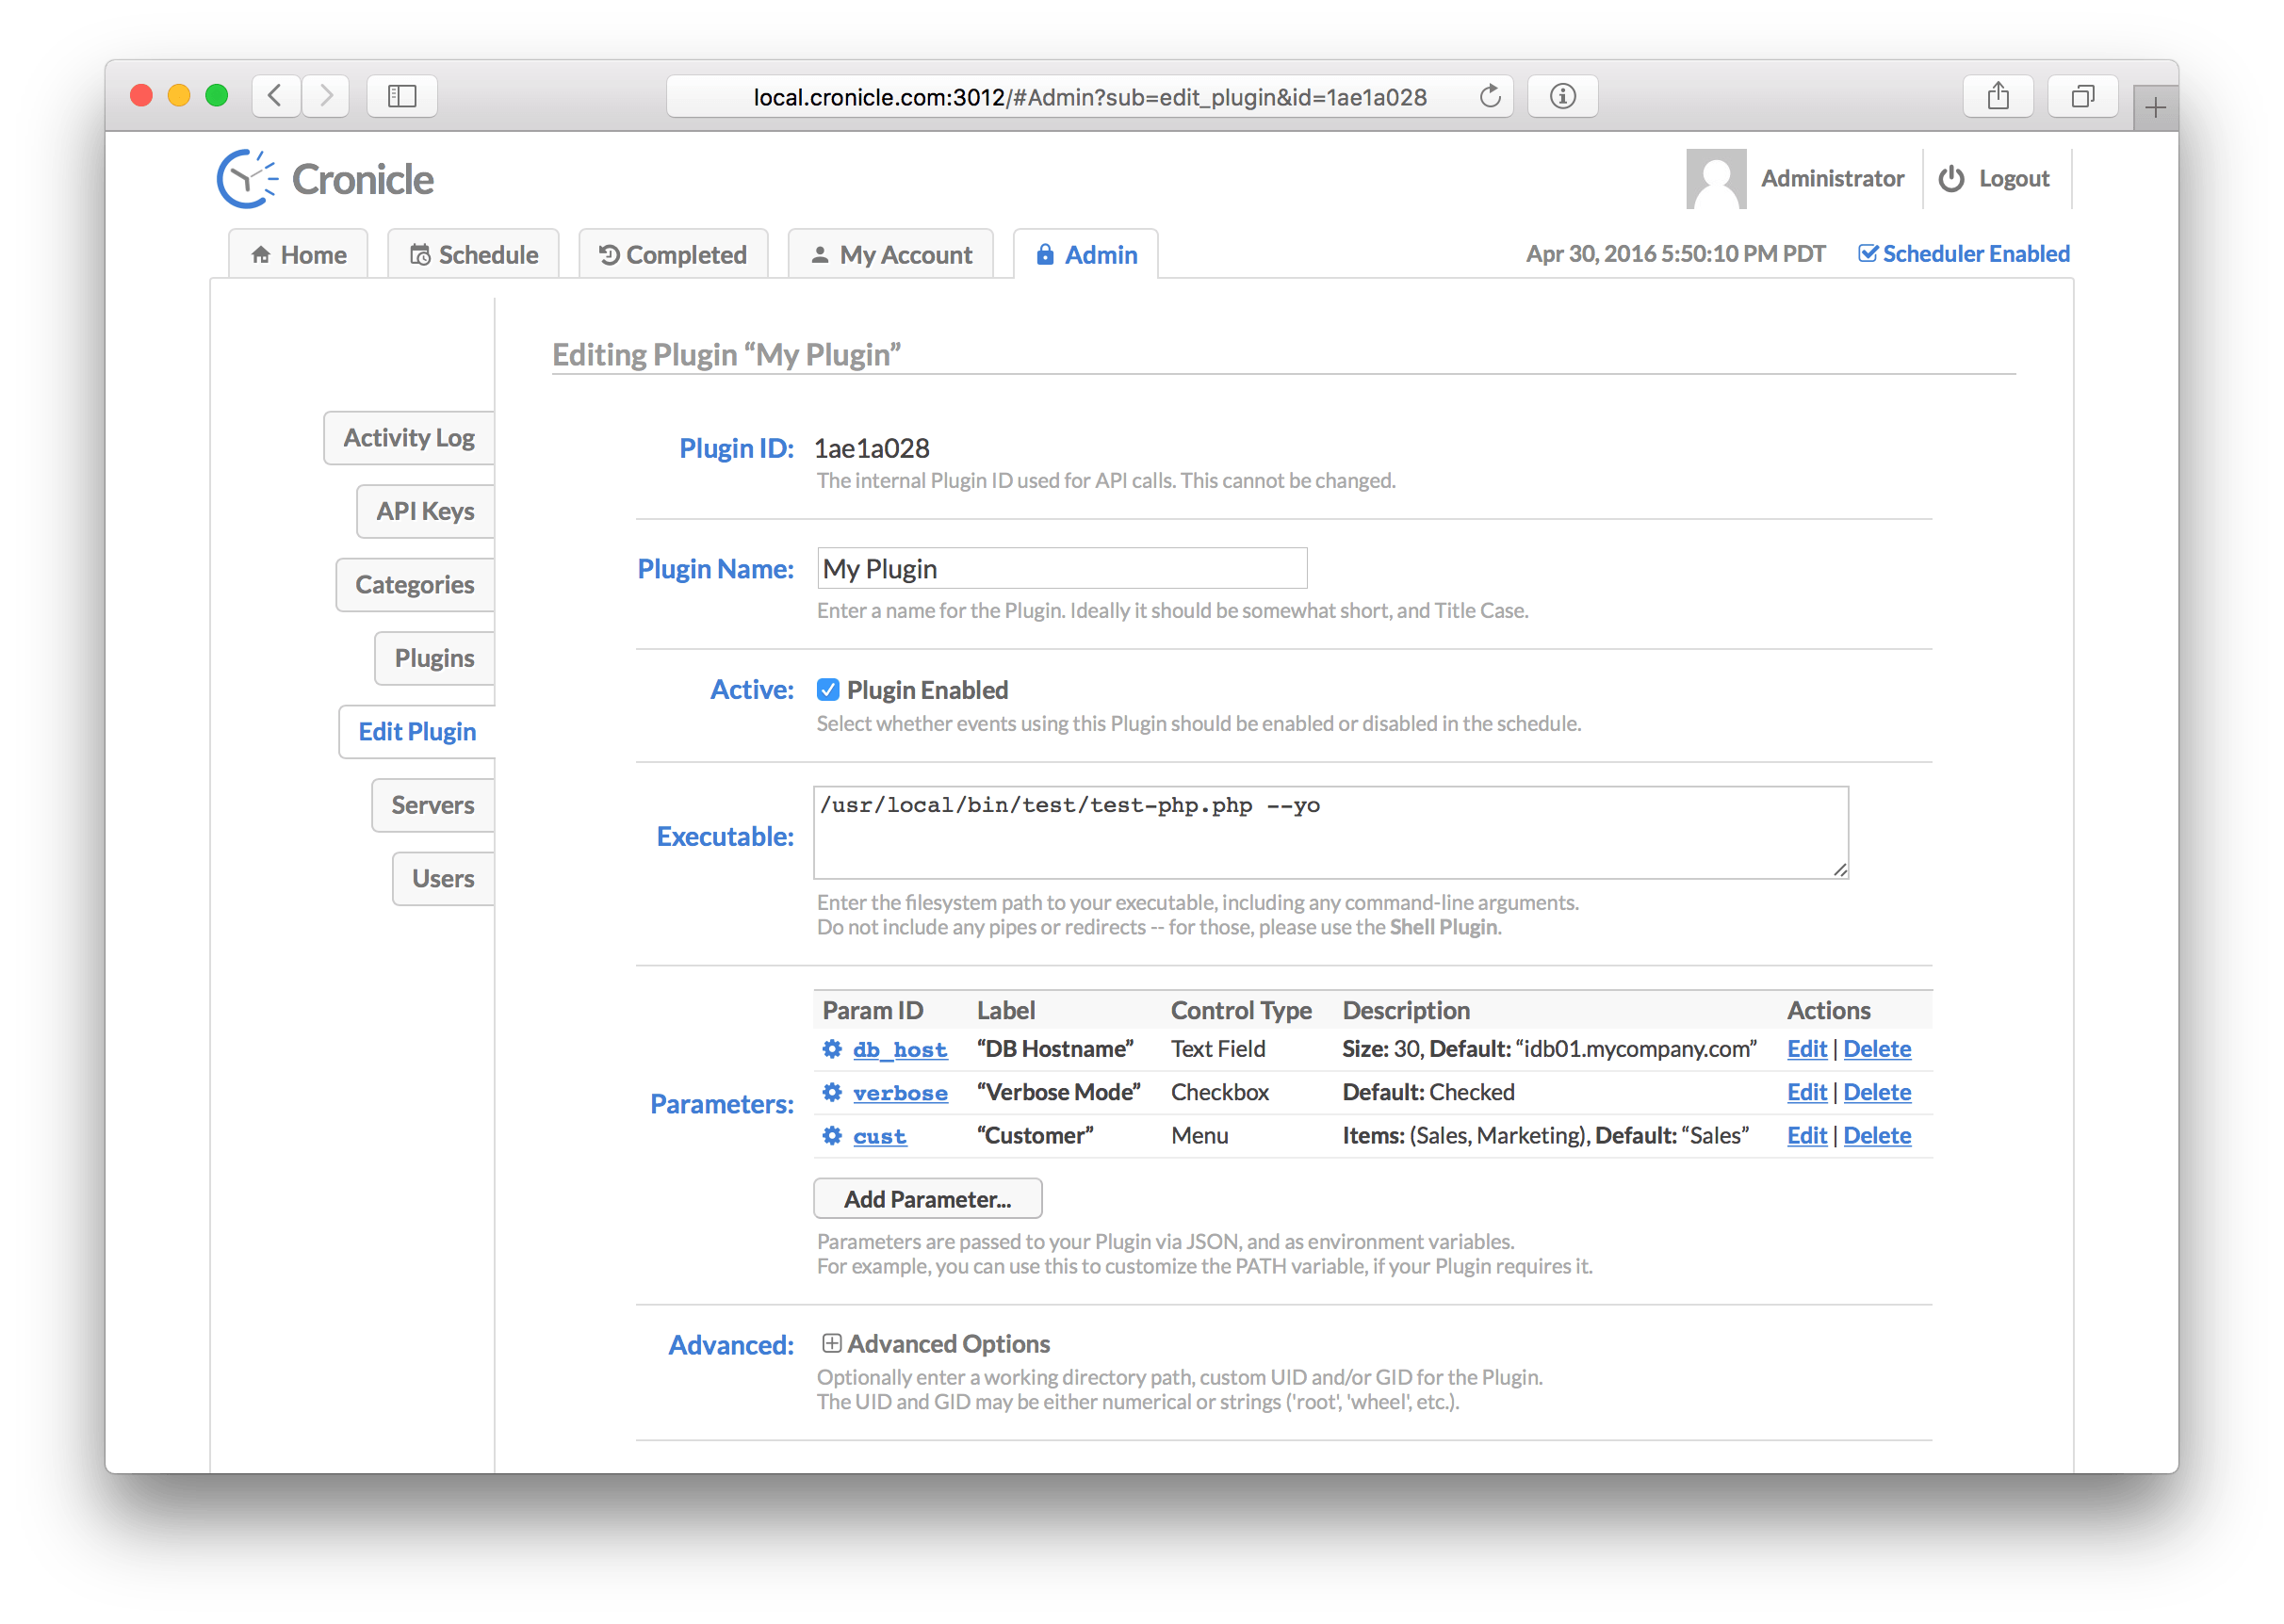The image size is (2284, 1624).
Task: Click the Administrator avatar image
Action: point(1716,179)
